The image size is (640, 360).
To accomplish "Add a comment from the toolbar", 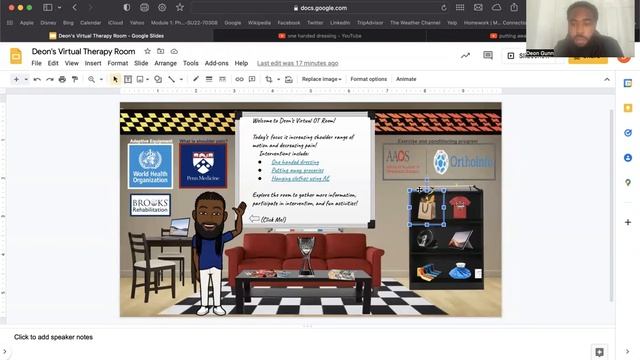I will point(252,79).
